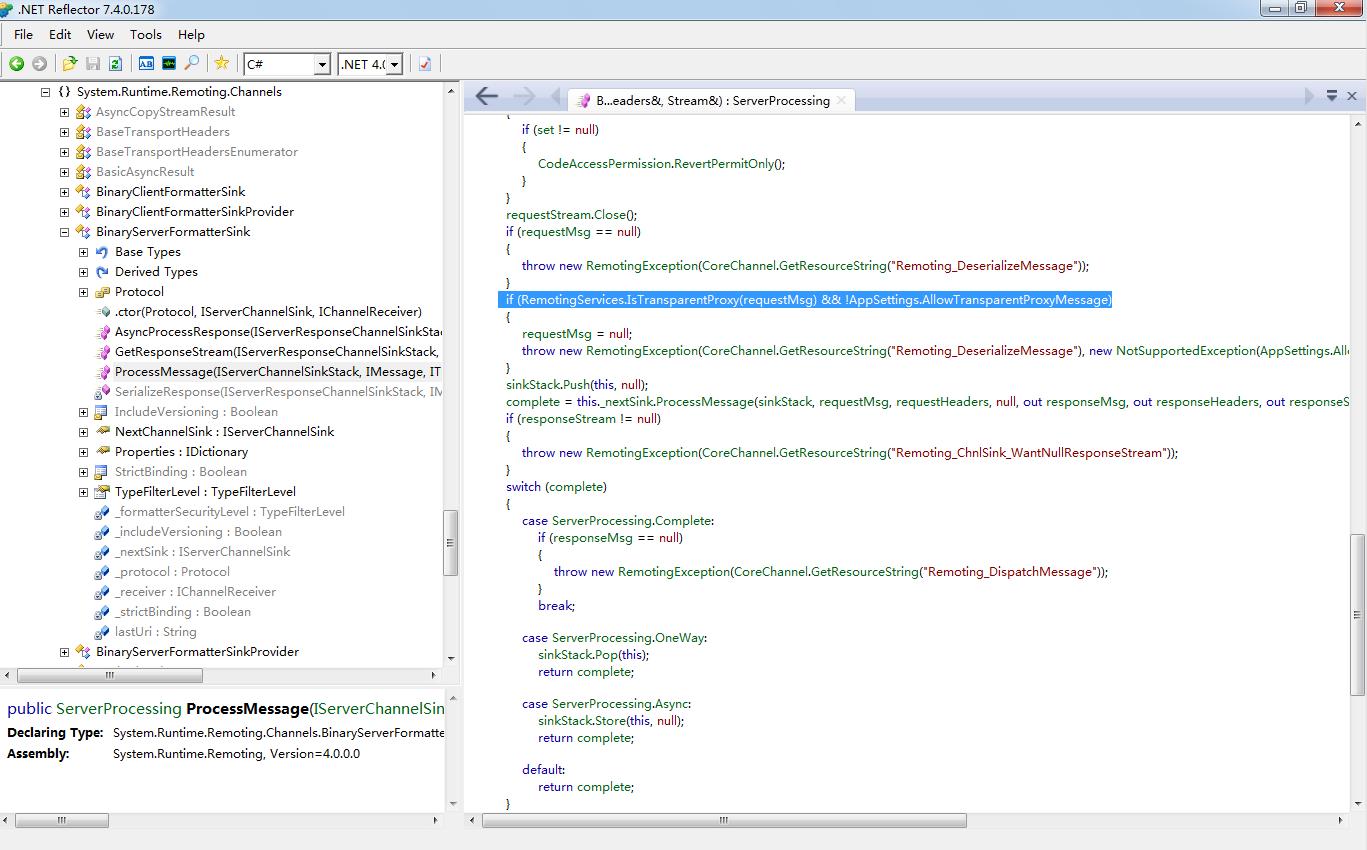Click the Base Types node icon
This screenshot has width=1367, height=850.
[x=102, y=252]
